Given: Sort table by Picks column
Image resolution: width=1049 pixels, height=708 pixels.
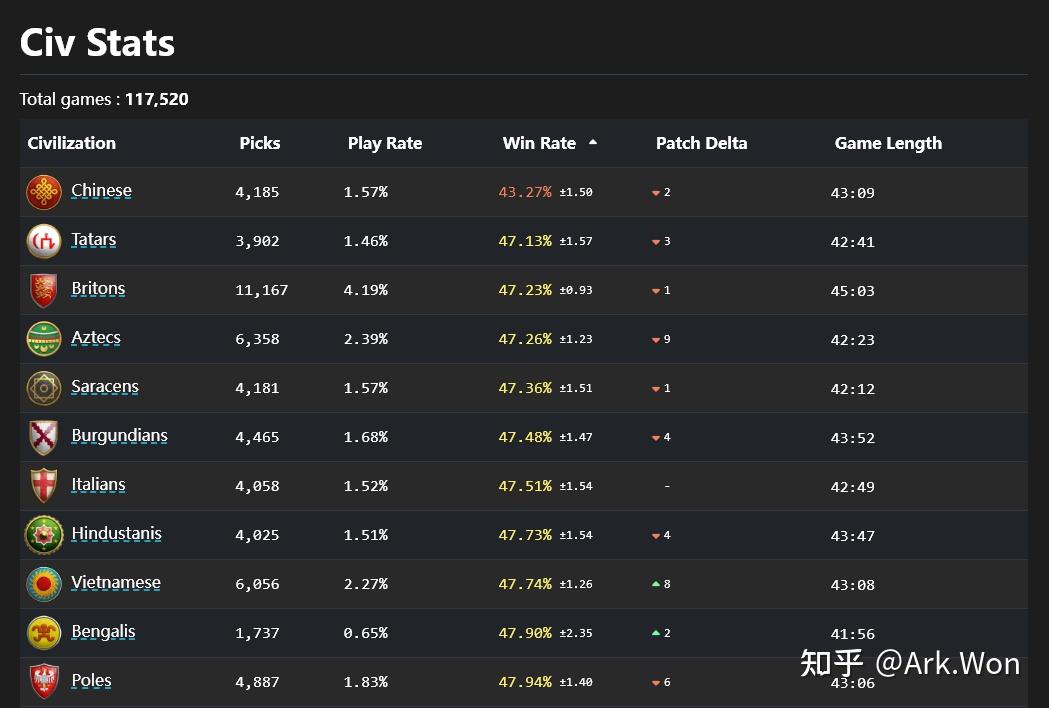Looking at the screenshot, I should pyautogui.click(x=260, y=143).
